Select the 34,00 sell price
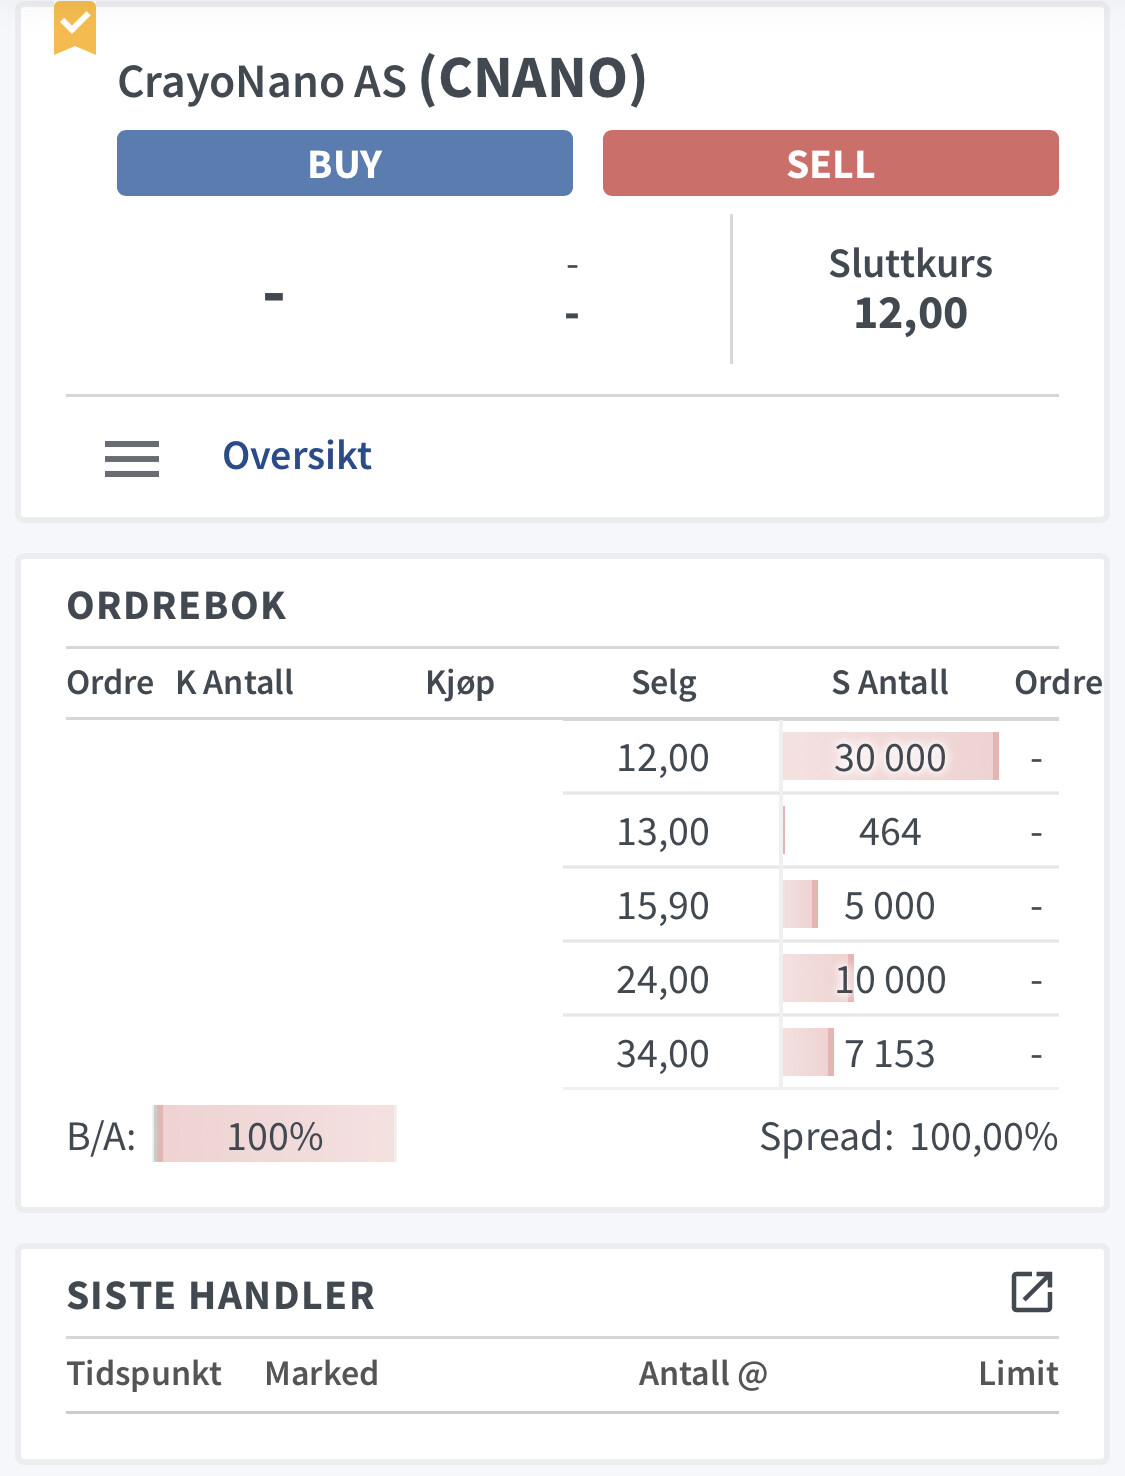Screen dimensions: 1125x1476 tap(662, 1054)
